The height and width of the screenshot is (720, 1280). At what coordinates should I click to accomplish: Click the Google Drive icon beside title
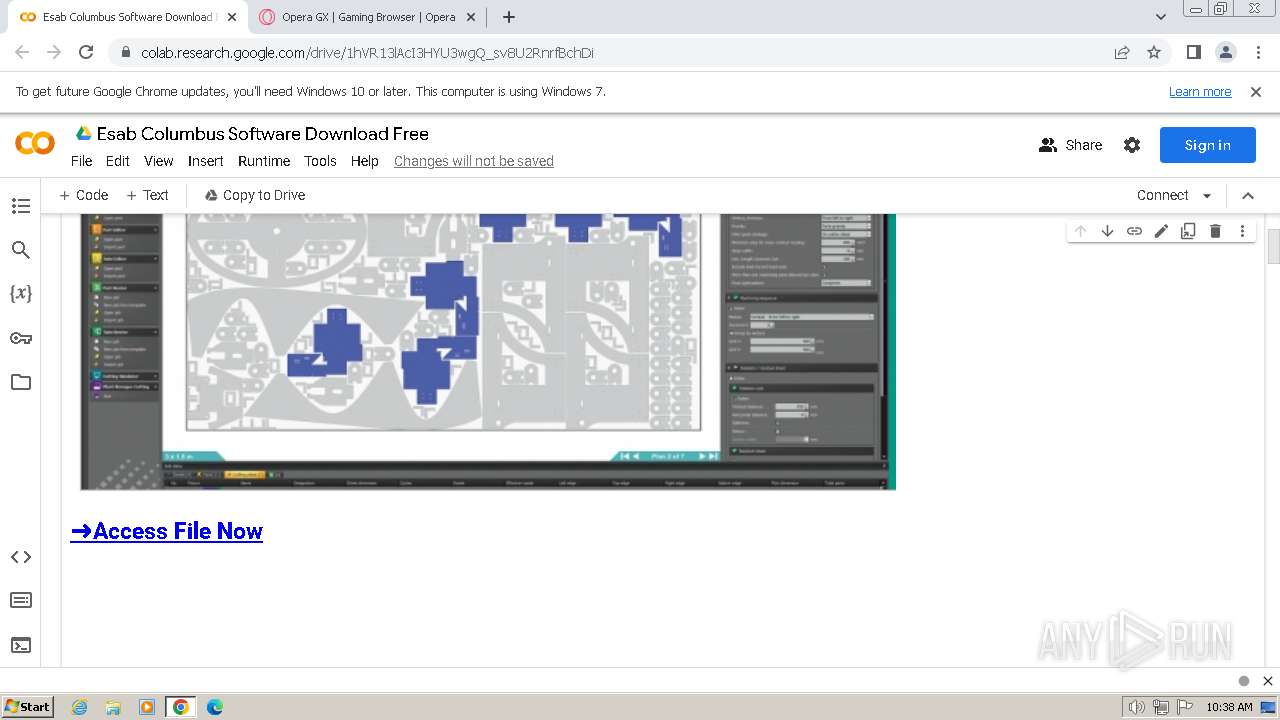click(84, 133)
